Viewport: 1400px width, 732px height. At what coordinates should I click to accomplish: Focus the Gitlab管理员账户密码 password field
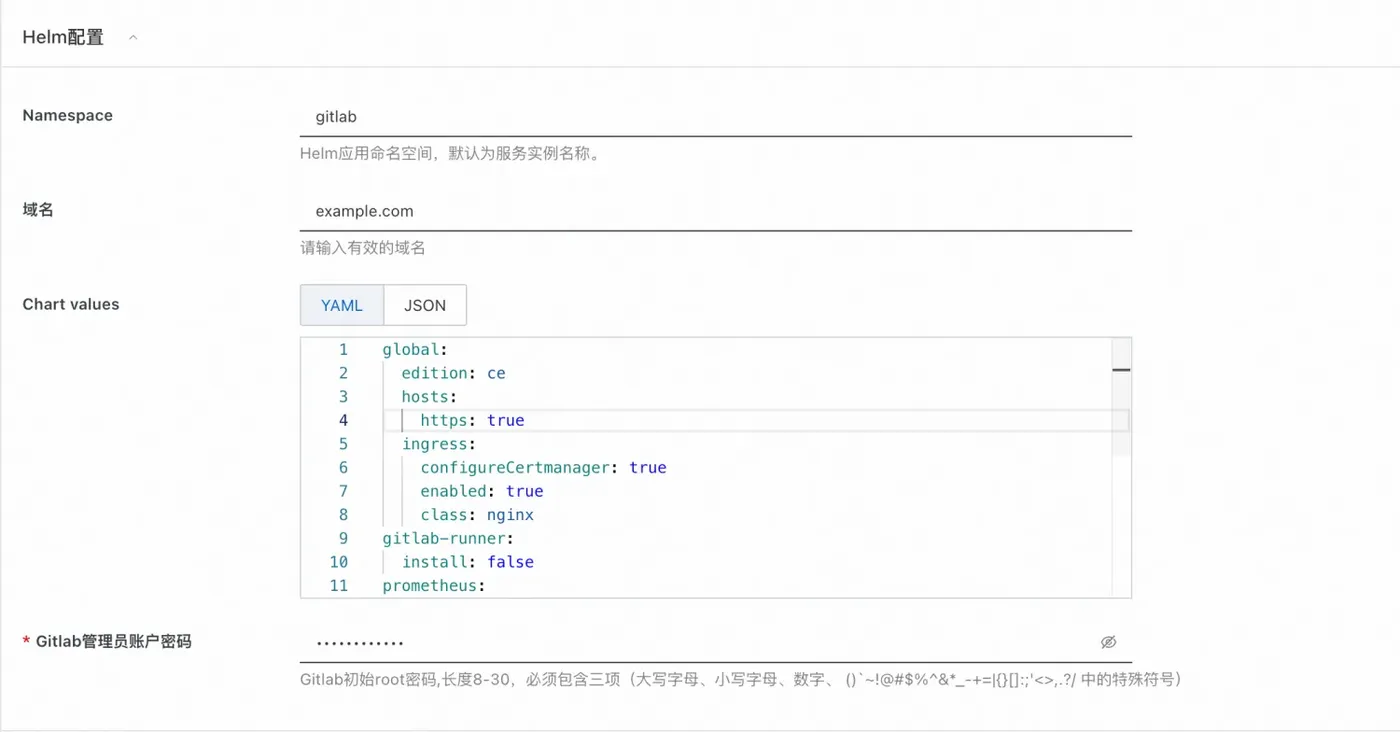pos(716,642)
